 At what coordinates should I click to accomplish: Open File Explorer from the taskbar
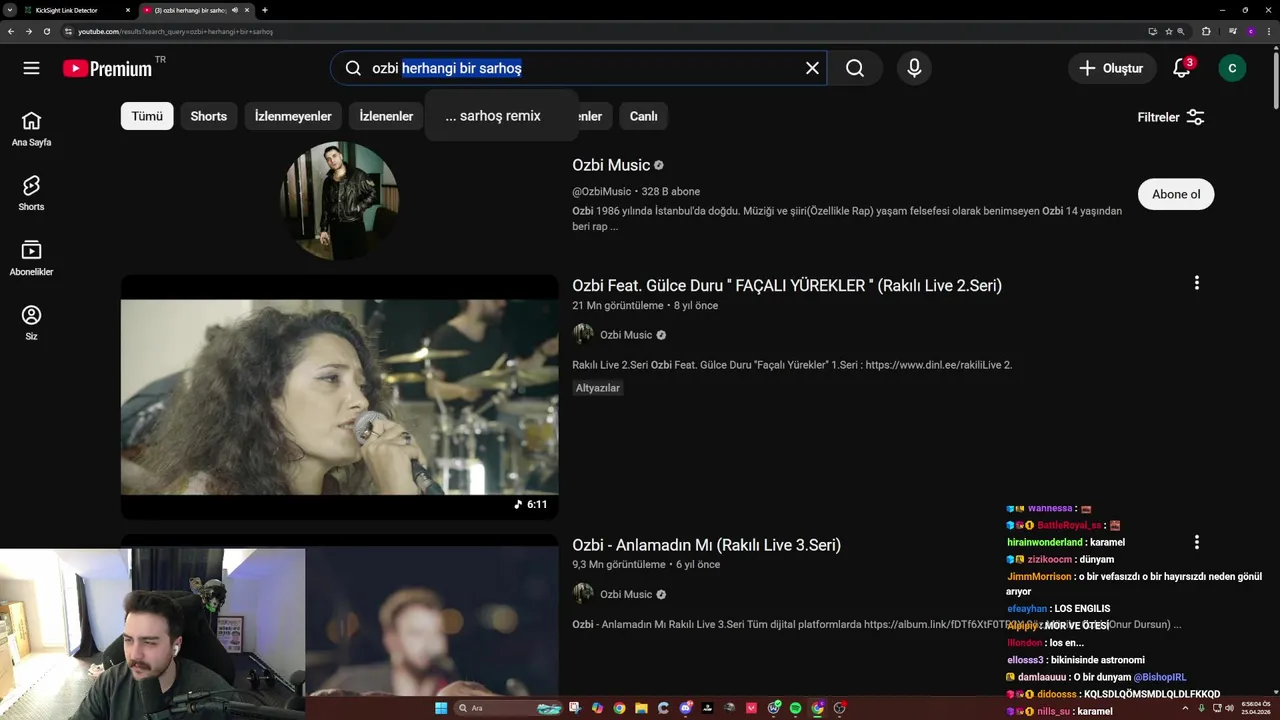641,708
